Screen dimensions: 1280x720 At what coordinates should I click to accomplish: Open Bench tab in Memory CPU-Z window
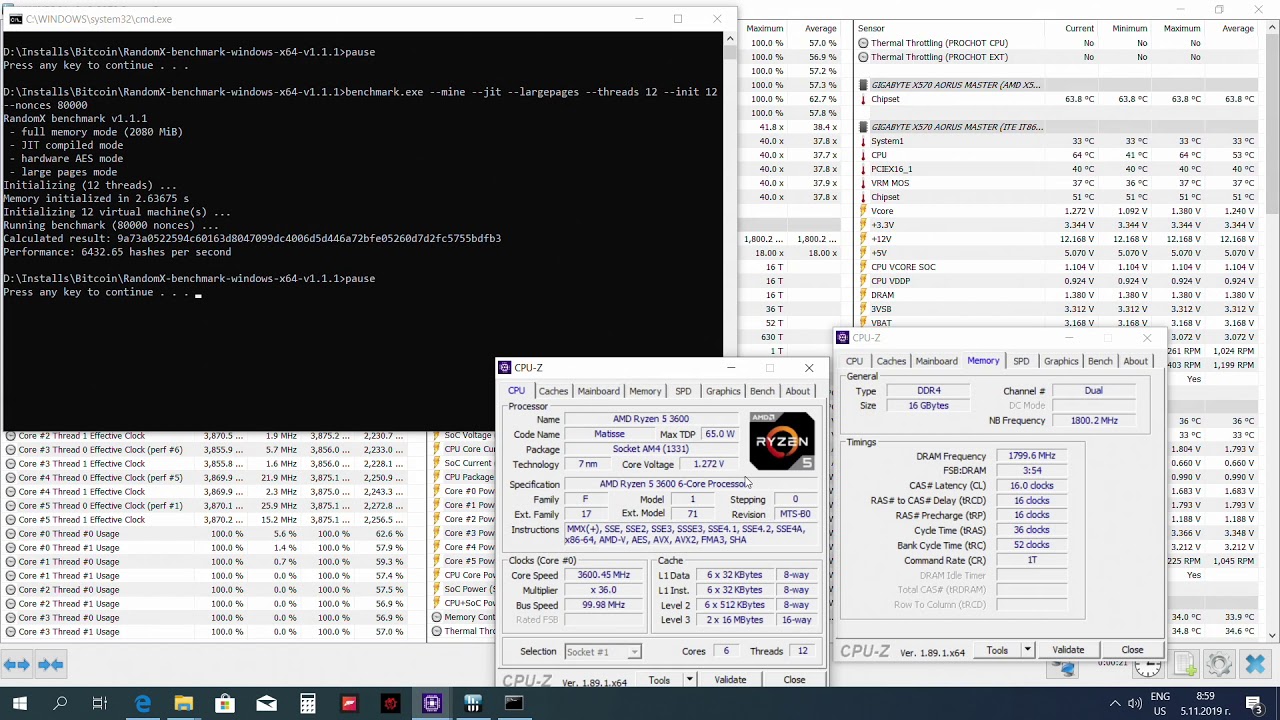(1100, 361)
